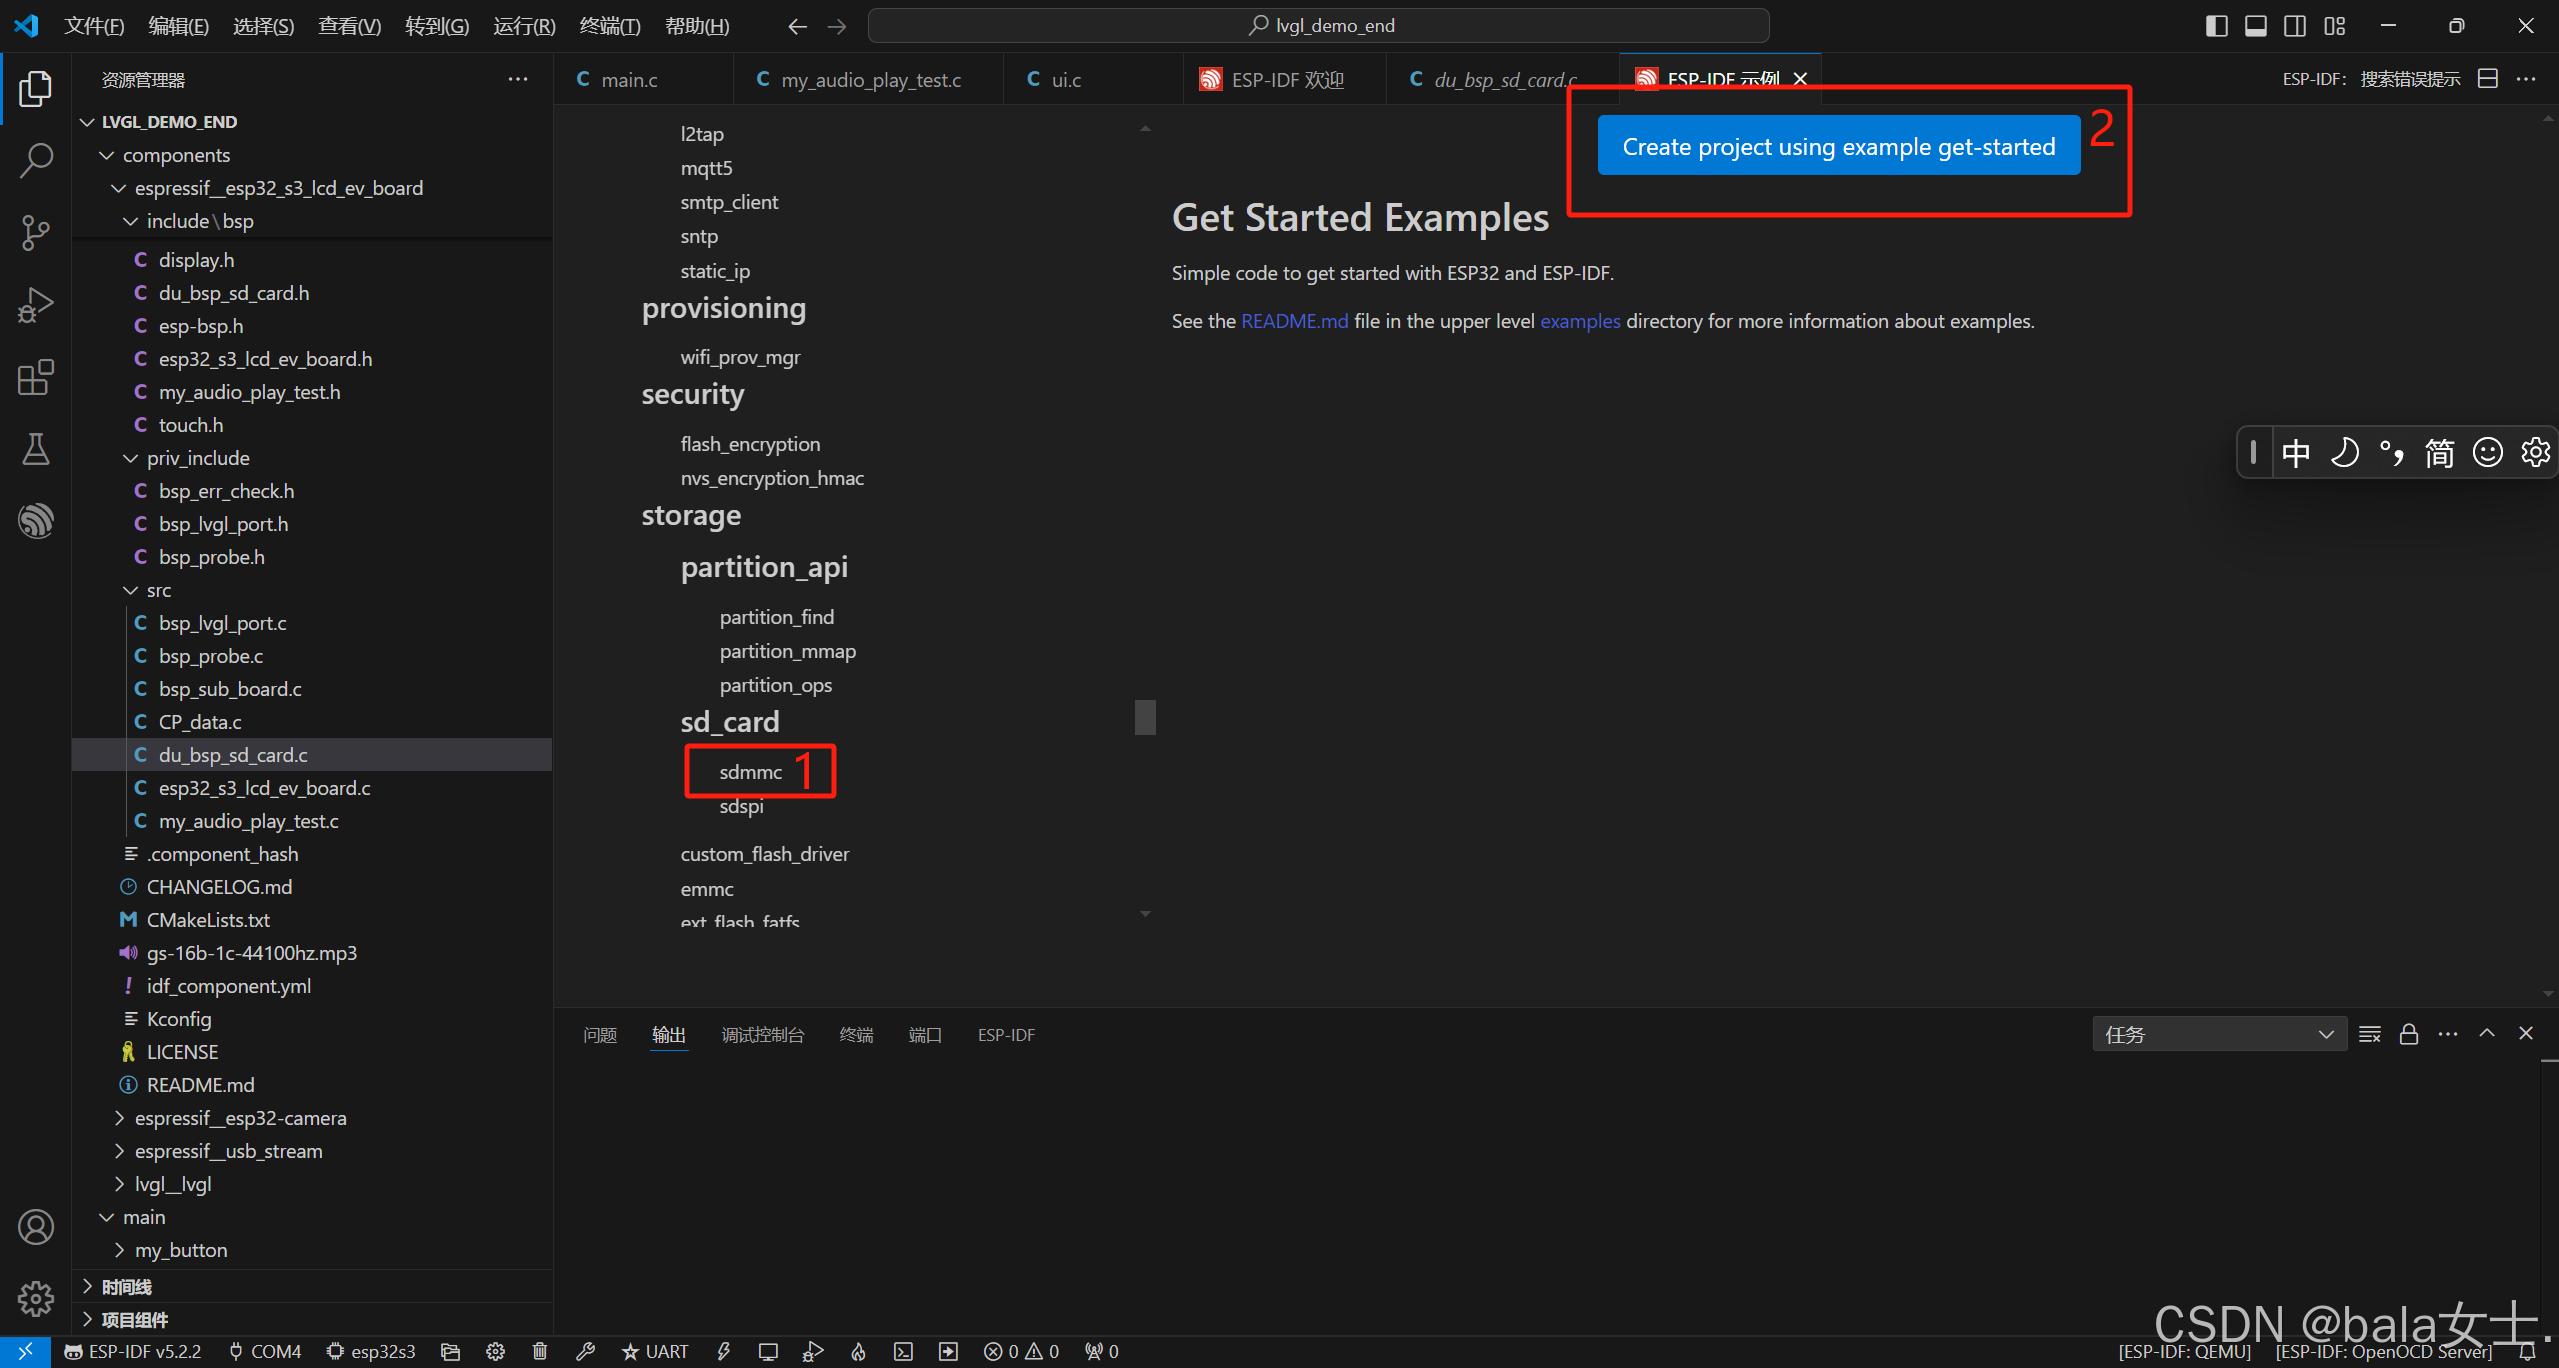Image resolution: width=2559 pixels, height=1368 pixels.
Task: Open SDK configuration editor gear in status bar
Action: [495, 1352]
